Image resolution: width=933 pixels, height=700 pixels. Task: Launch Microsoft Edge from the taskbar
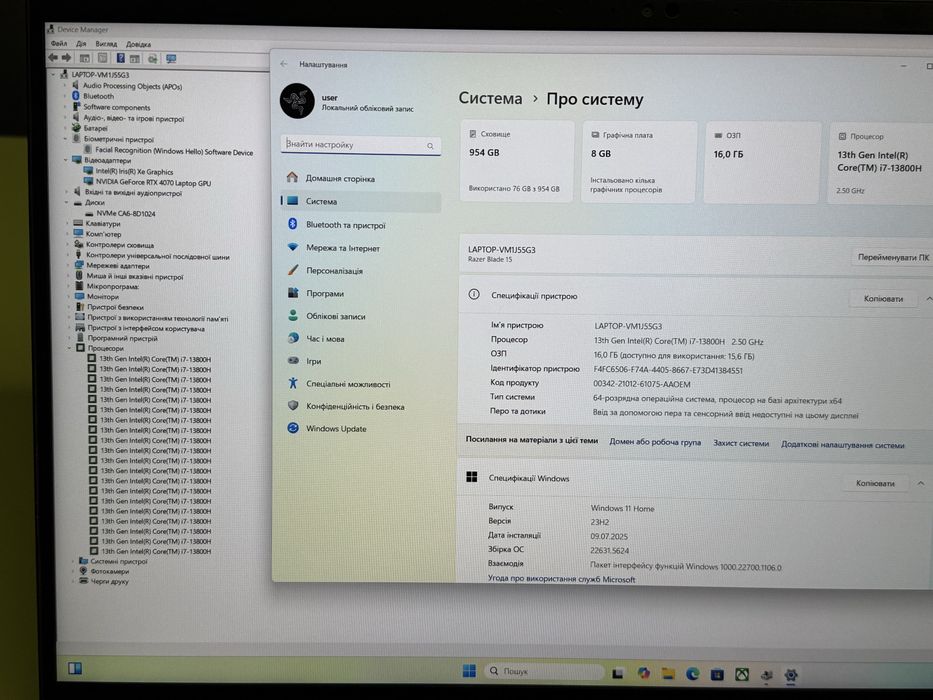coord(693,673)
